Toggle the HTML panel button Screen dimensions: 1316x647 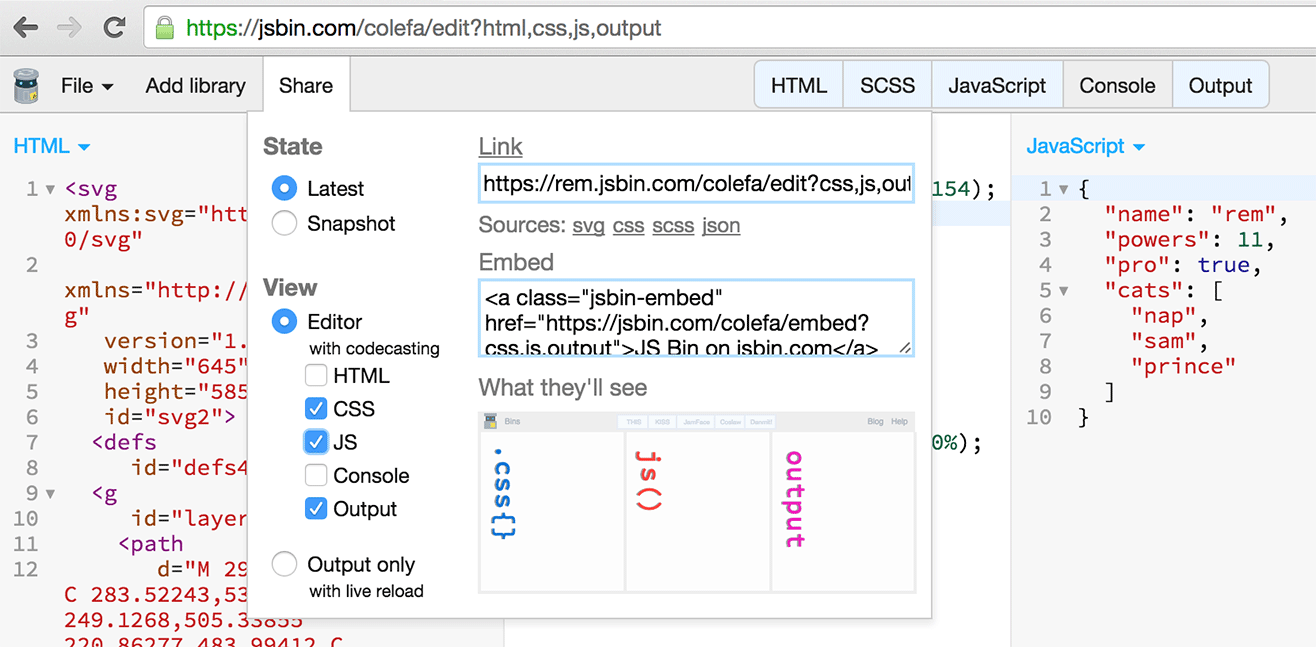pos(799,86)
